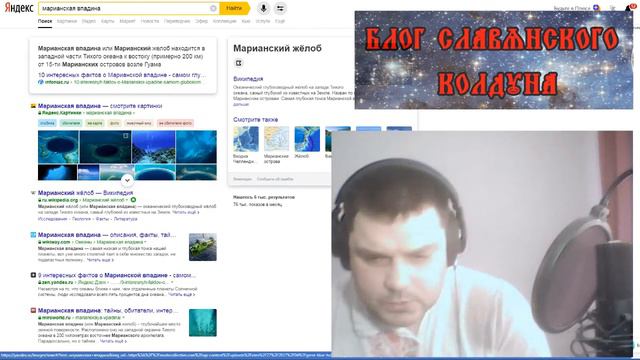Click the second image thumbnail with the square icon
Viewport: 640px width, 360px height.
coord(106,147)
